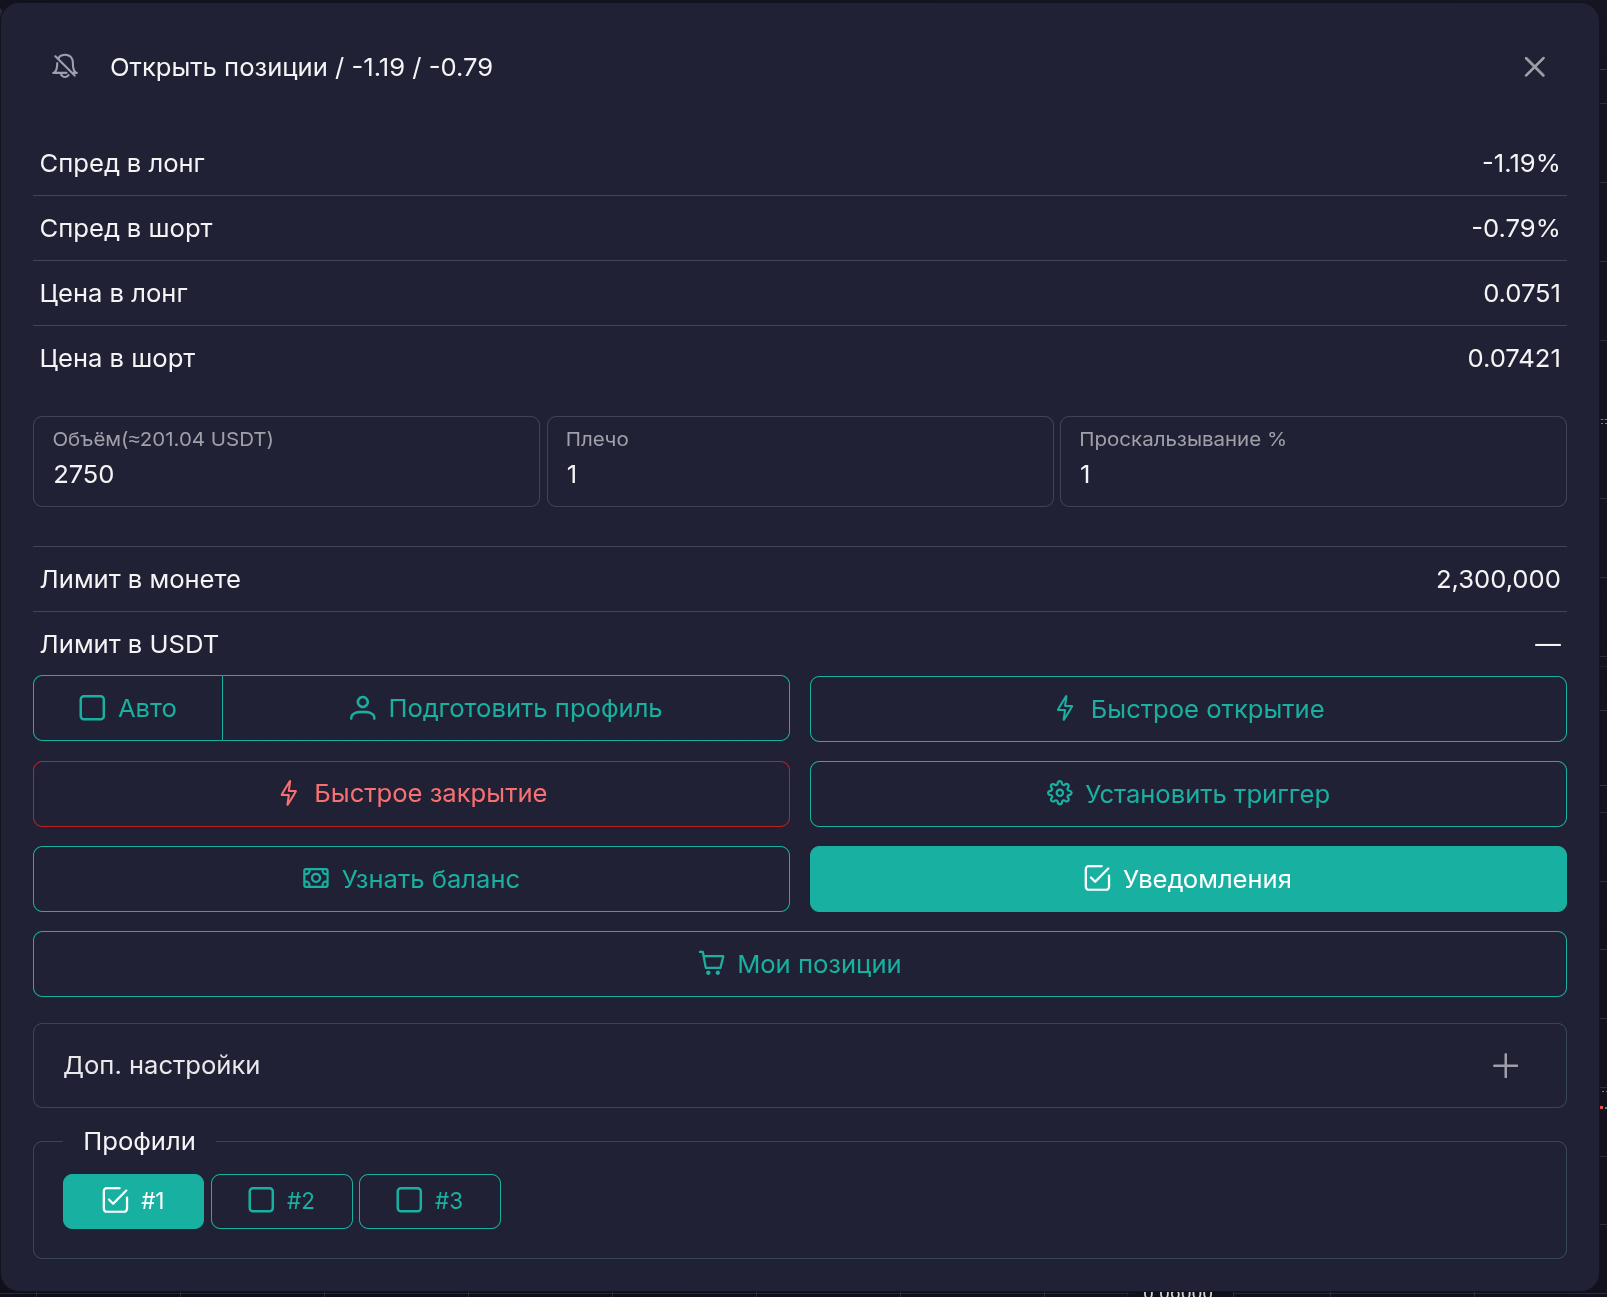Click the Лимит в USDT label
1607x1297 pixels.
point(129,644)
